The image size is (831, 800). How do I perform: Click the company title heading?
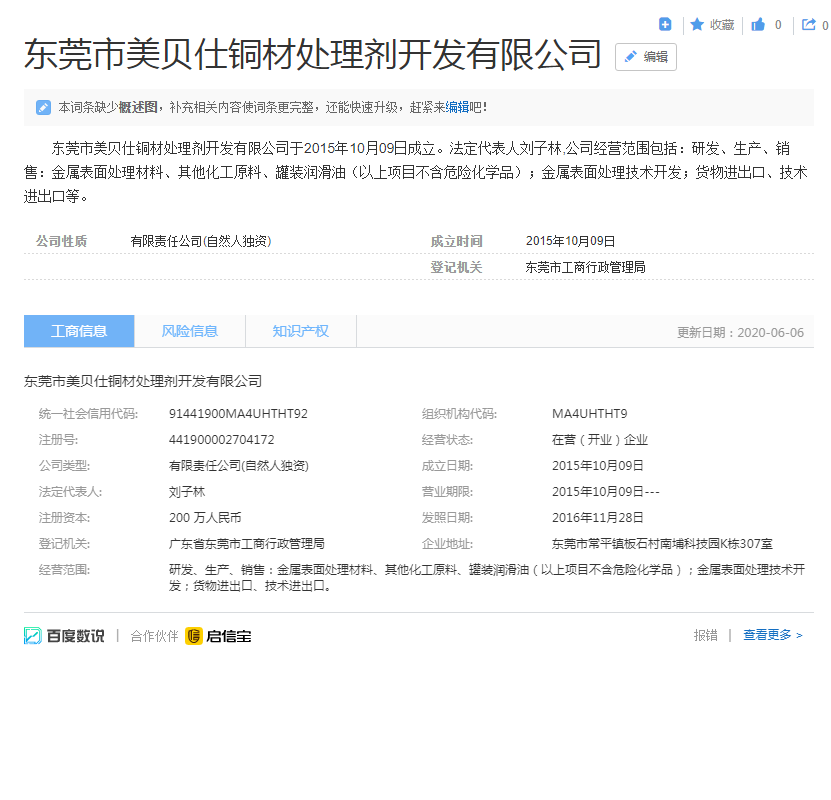312,56
